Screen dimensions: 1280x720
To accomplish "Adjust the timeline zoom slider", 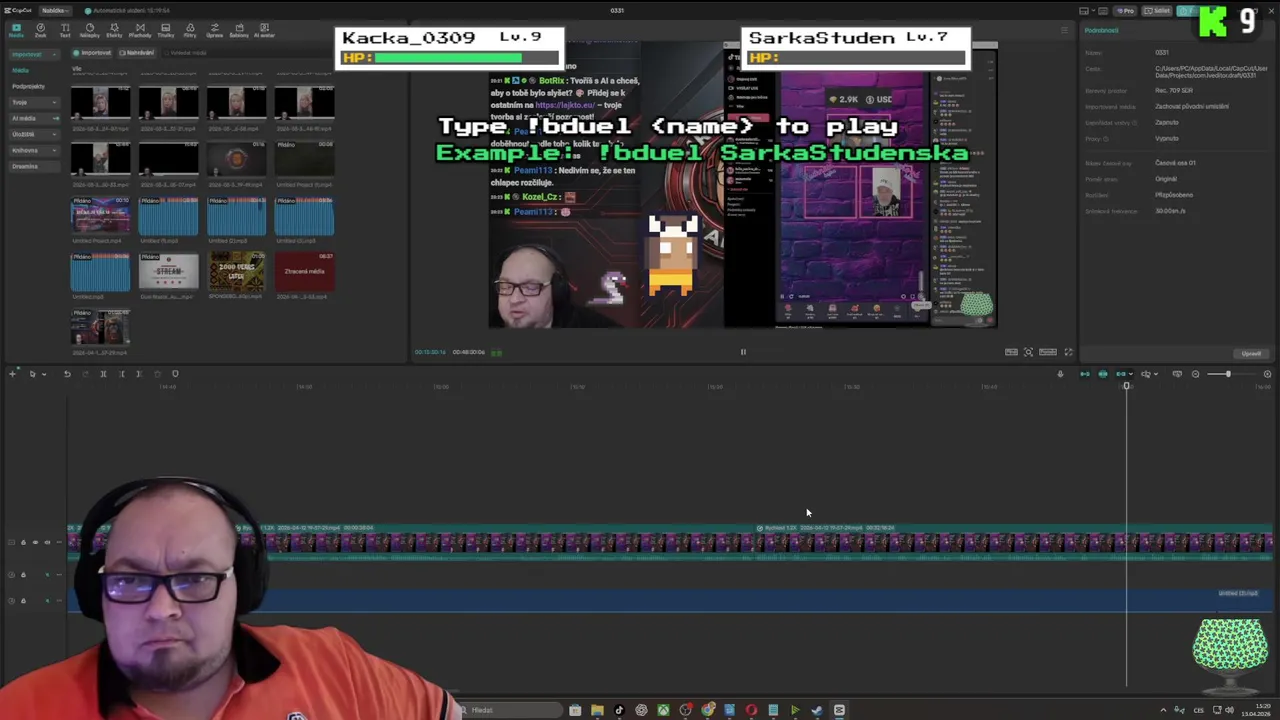I will click(1228, 374).
